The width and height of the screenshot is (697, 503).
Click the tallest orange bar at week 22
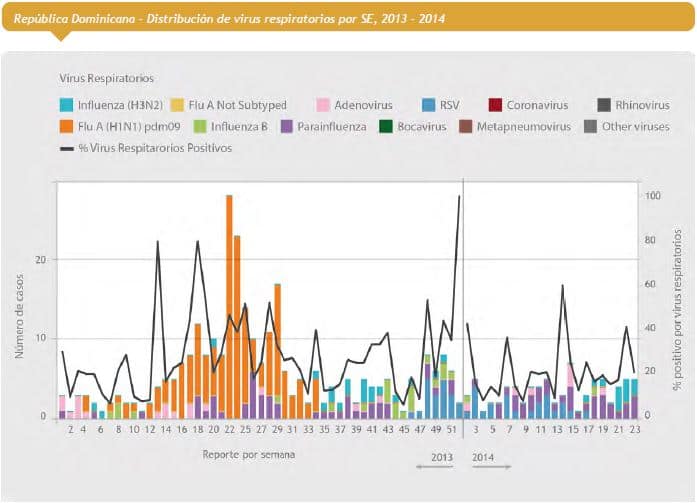(x=229, y=300)
